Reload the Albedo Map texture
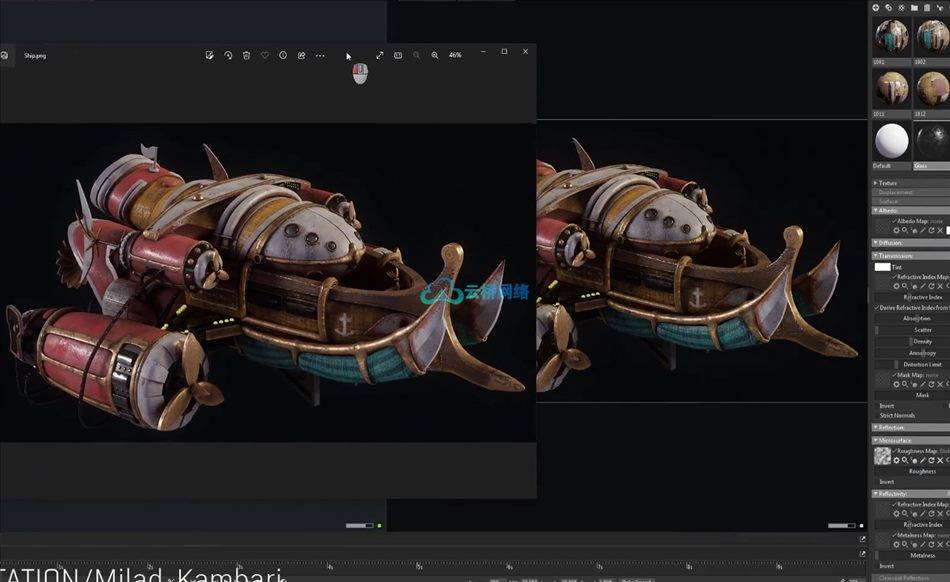 (931, 231)
